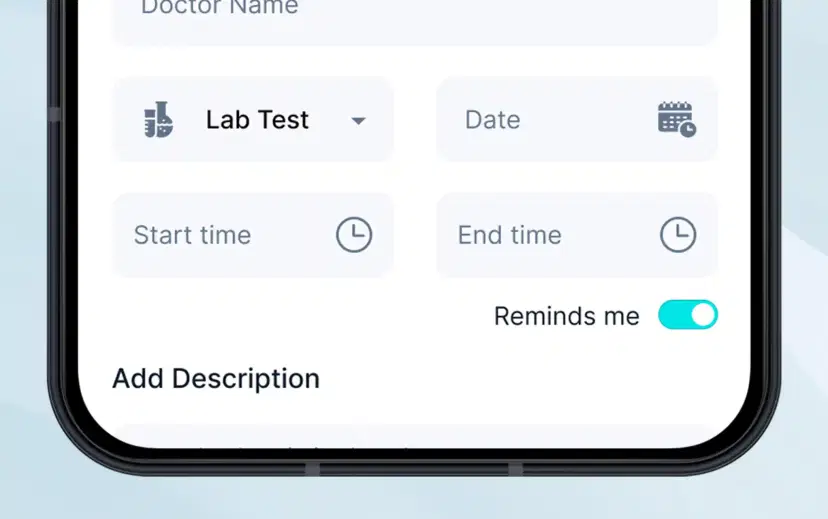Open the calendar date picker icon
The image size is (828, 519).
pyautogui.click(x=676, y=119)
